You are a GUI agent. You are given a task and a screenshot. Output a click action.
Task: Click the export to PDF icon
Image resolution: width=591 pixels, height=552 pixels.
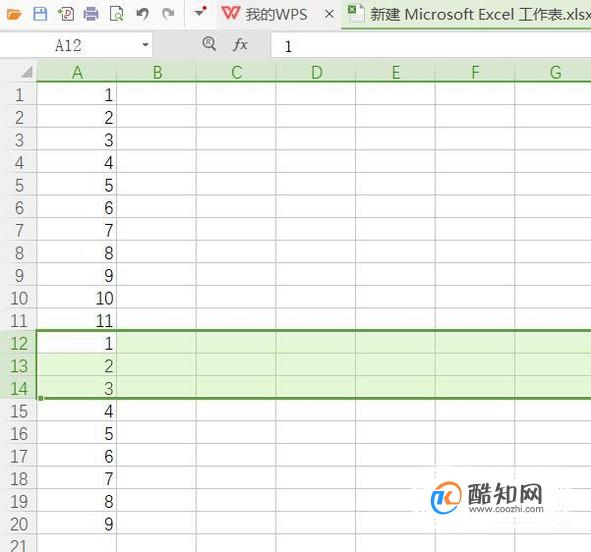tap(66, 14)
